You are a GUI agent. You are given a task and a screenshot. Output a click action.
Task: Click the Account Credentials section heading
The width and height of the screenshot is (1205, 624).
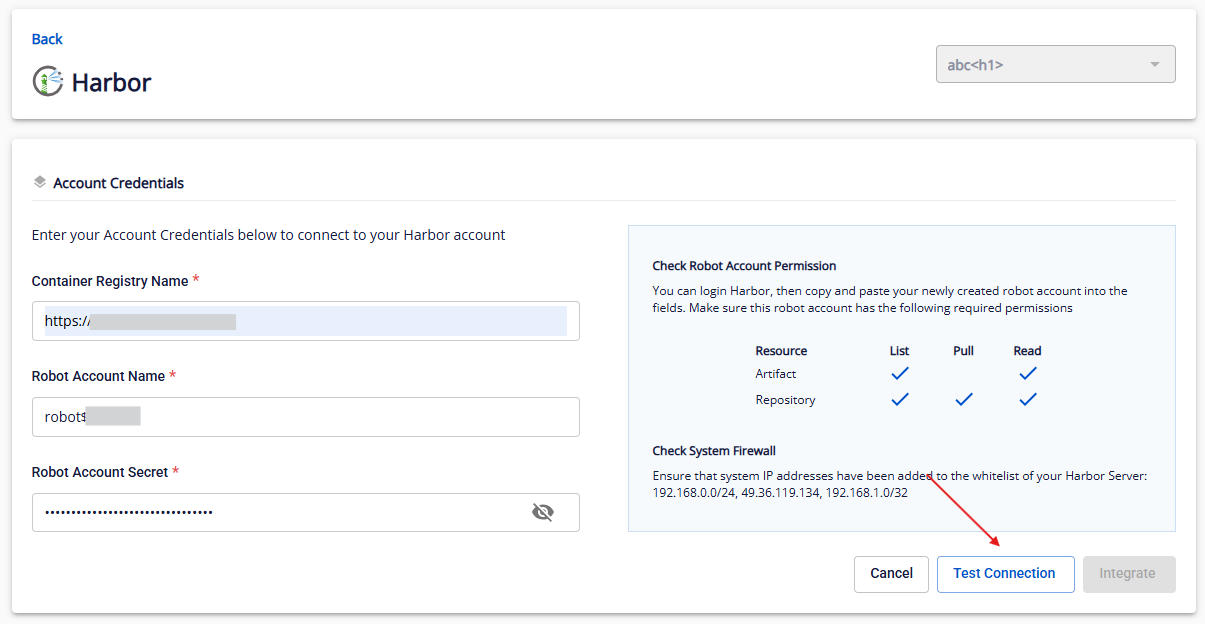click(x=118, y=183)
